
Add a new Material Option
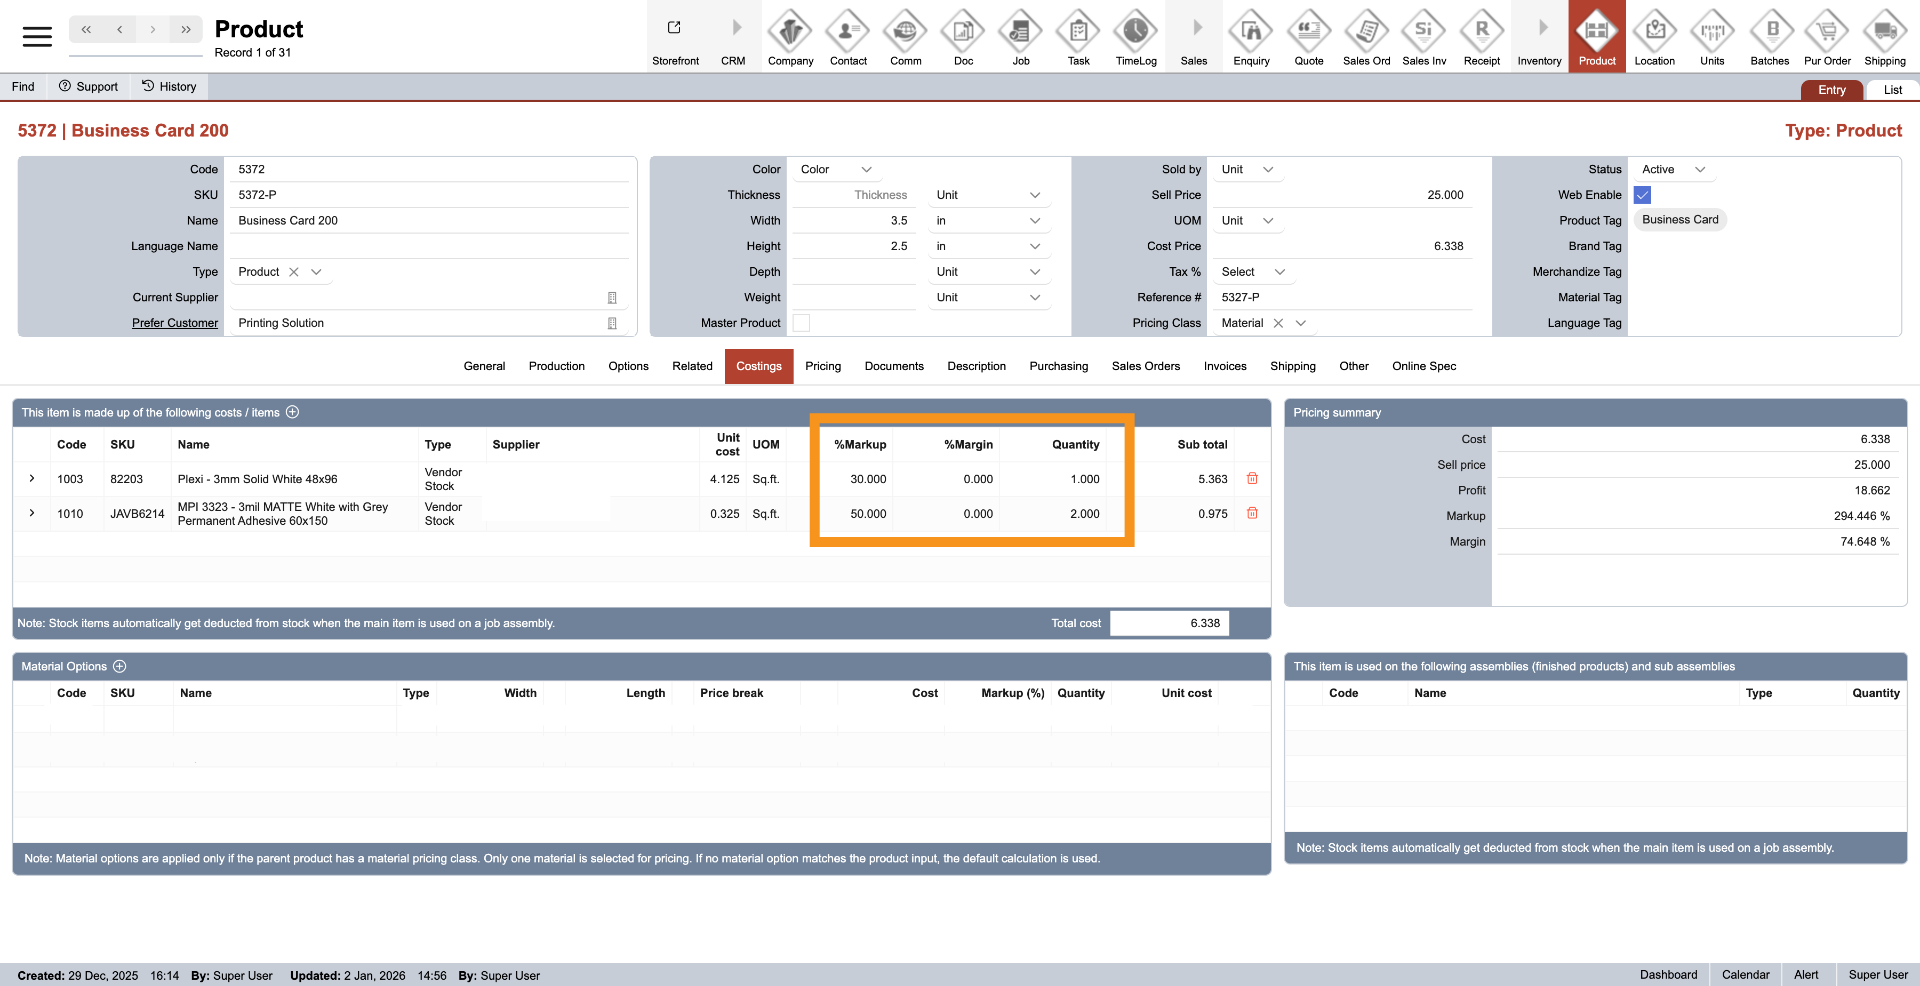point(120,666)
